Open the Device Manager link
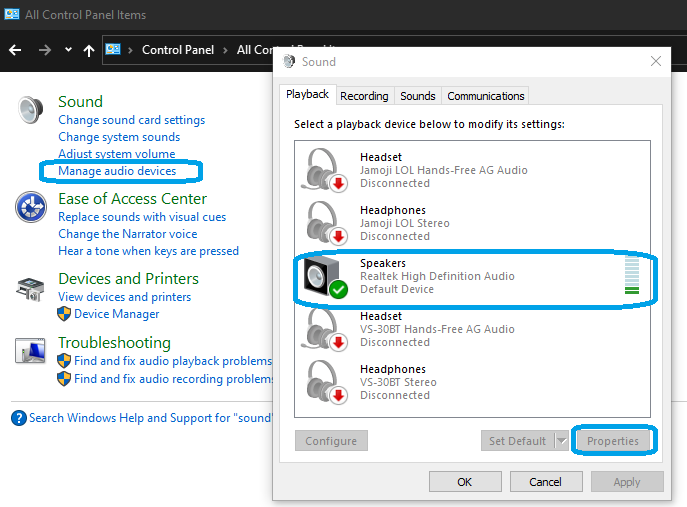The height and width of the screenshot is (507, 687). 117,314
